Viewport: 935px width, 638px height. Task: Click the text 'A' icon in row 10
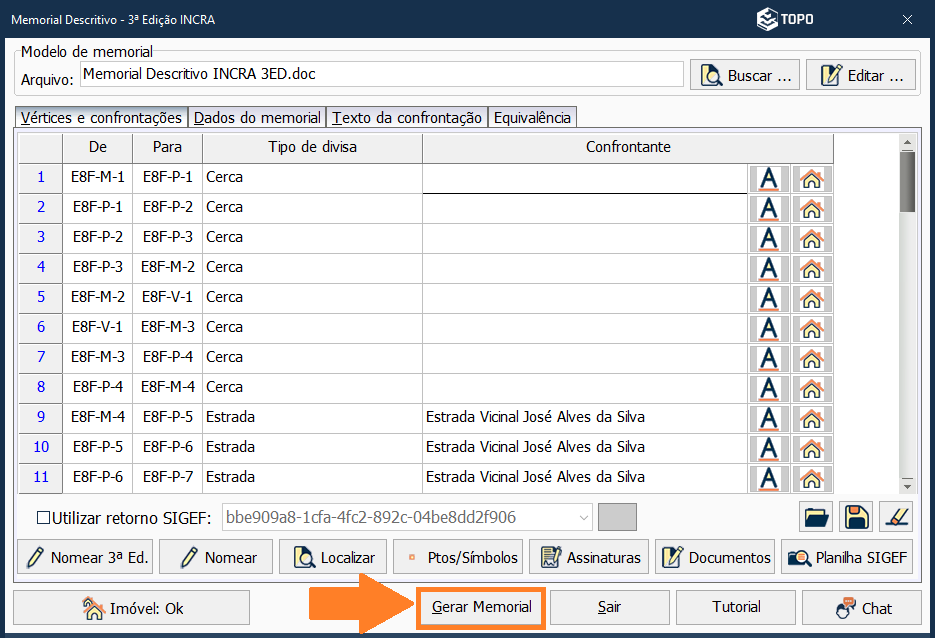pyautogui.click(x=769, y=449)
